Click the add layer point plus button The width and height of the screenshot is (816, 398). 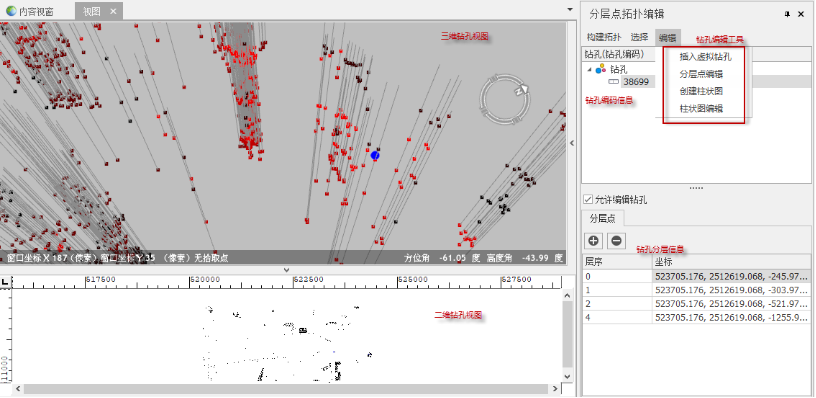594,241
